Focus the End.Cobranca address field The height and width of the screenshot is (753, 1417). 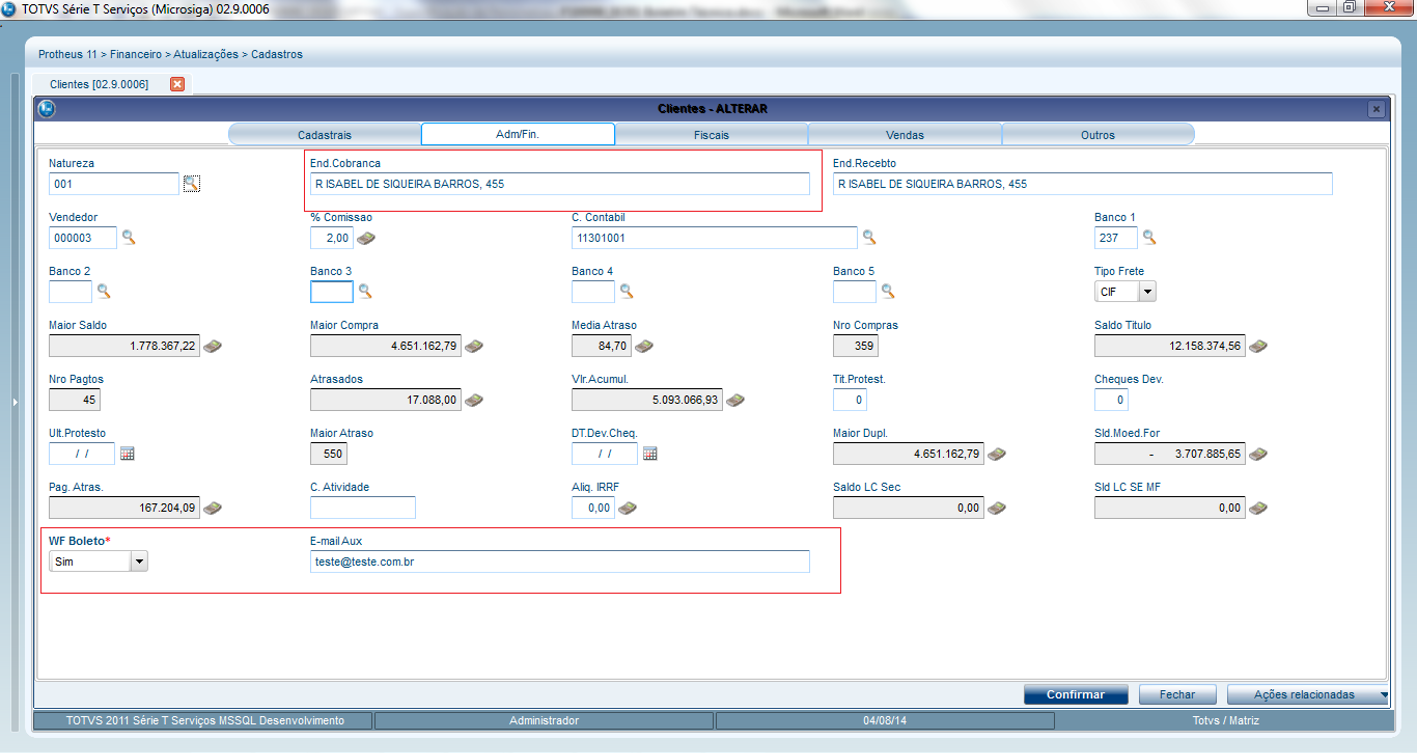tap(559, 184)
